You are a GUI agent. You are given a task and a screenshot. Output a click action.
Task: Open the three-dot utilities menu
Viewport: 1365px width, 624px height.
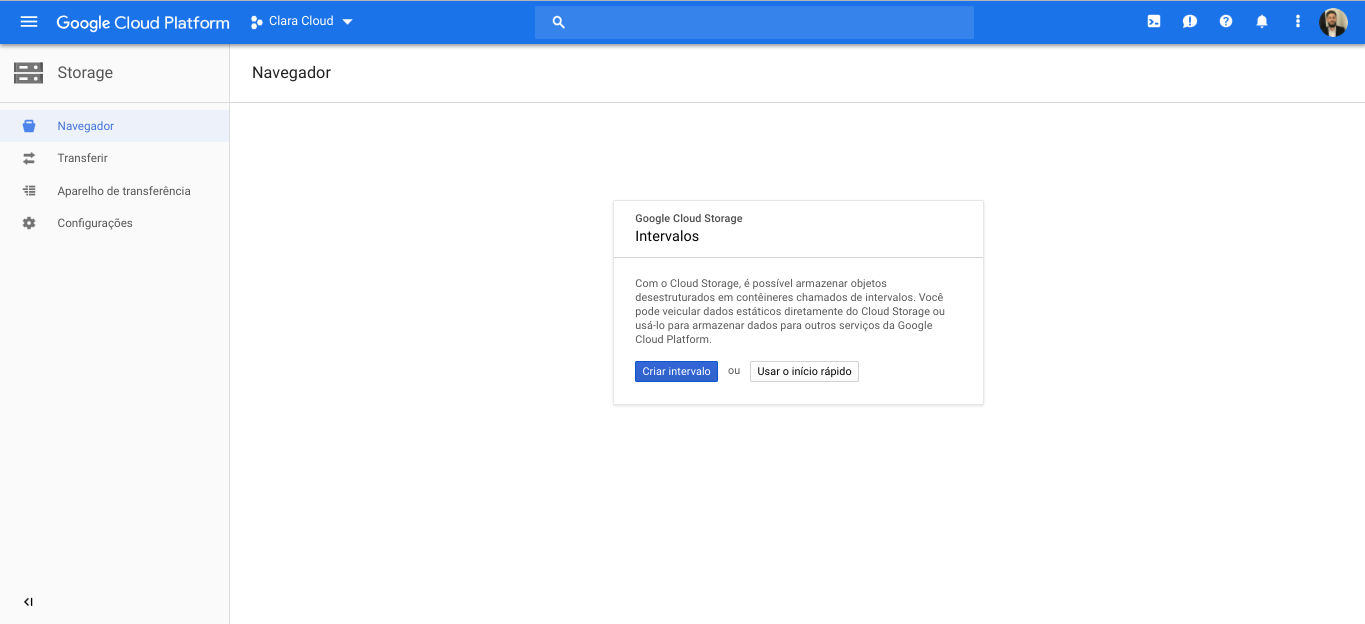tap(1298, 21)
